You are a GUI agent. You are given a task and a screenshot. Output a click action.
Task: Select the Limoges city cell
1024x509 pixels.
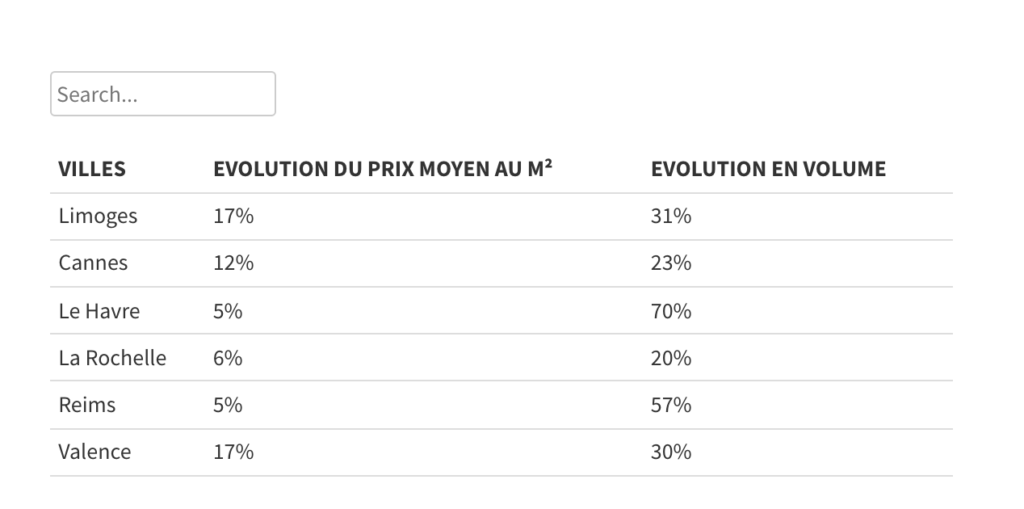tap(98, 216)
